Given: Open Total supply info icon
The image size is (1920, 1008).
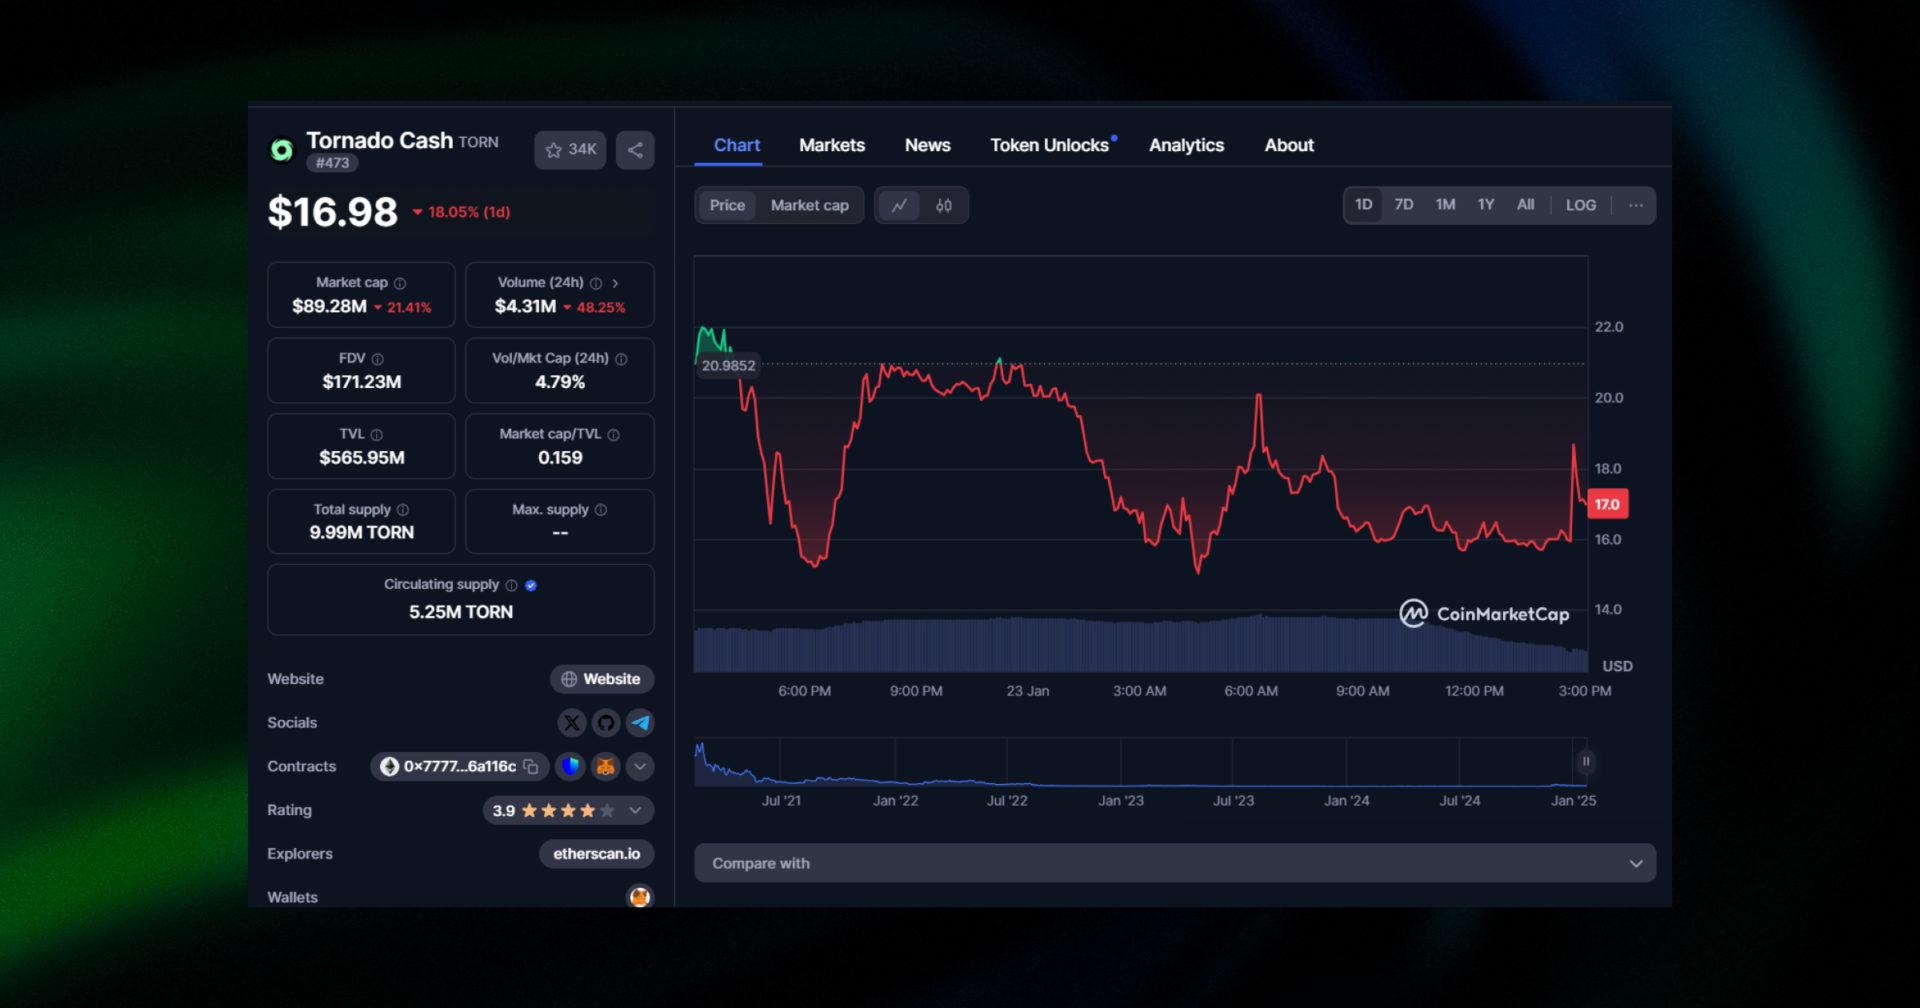Looking at the screenshot, I should click(403, 510).
